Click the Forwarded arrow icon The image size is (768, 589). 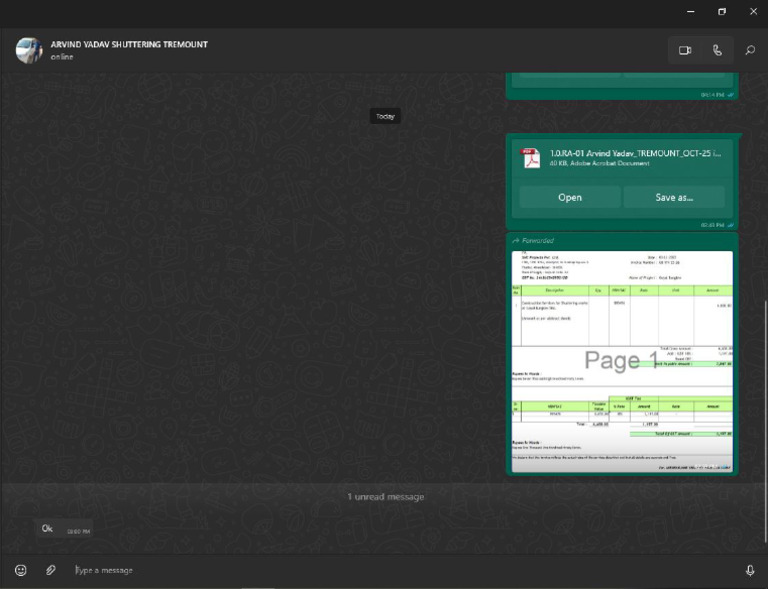[x=515, y=240]
